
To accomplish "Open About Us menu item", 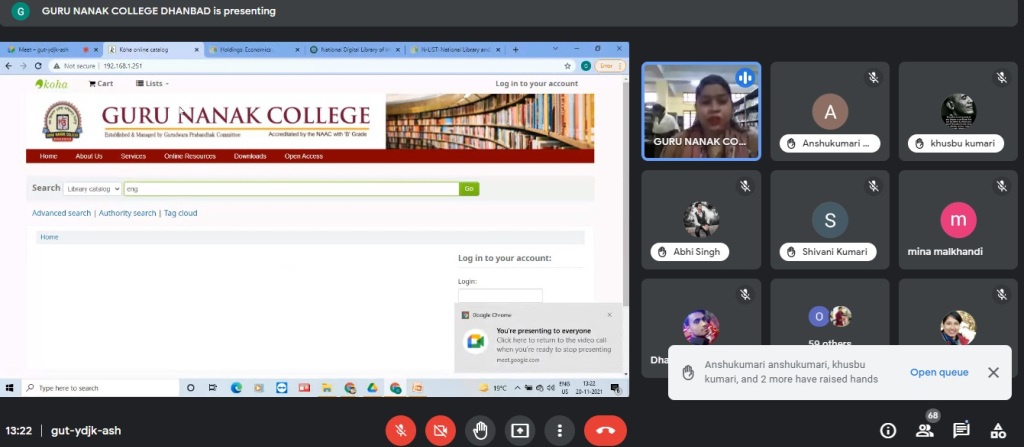I will [89, 156].
